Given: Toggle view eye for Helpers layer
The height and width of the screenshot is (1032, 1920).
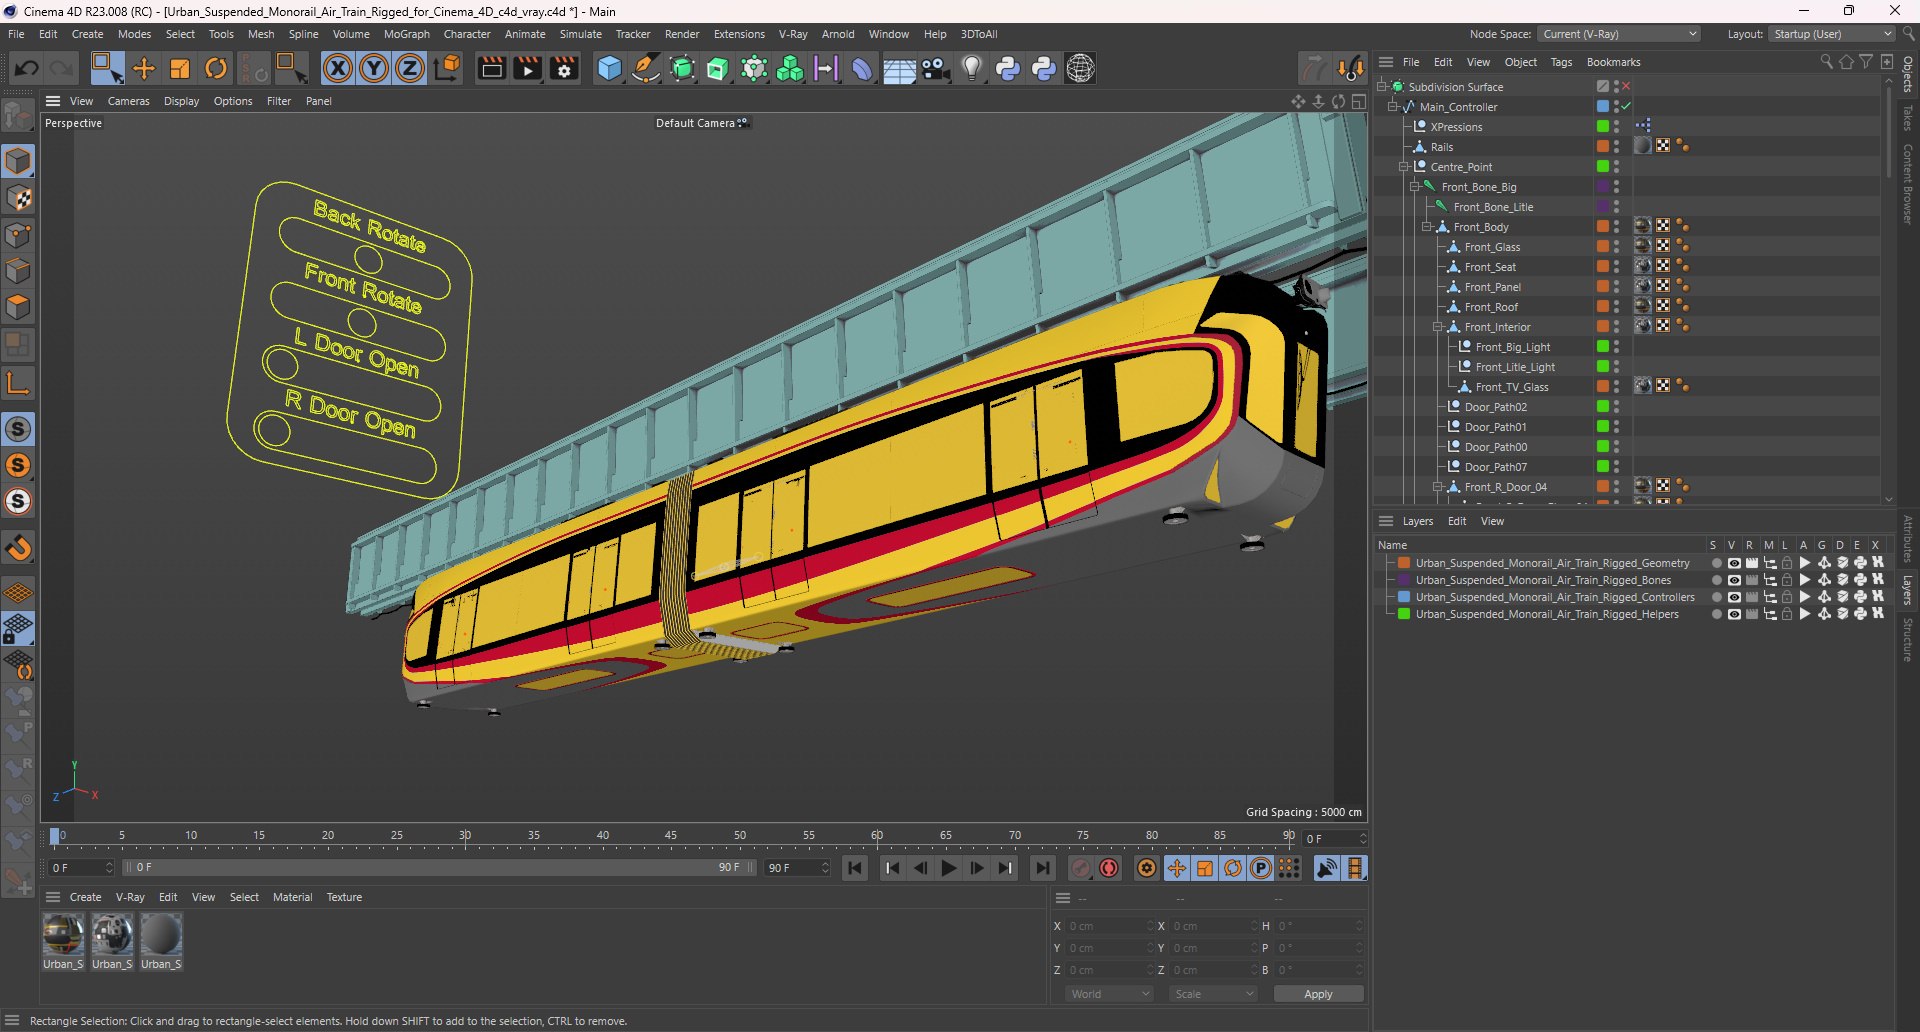Looking at the screenshot, I should pyautogui.click(x=1734, y=614).
